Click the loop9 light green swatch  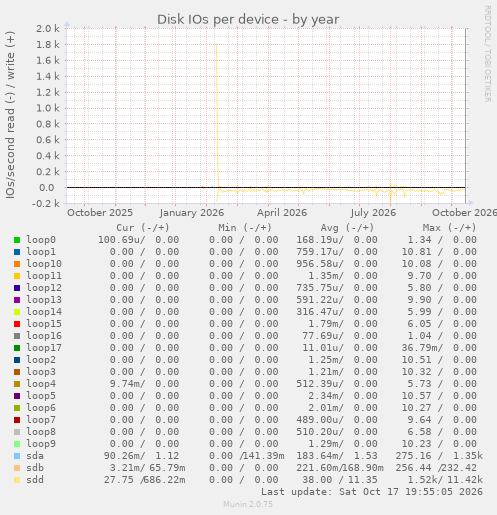click(x=17, y=444)
